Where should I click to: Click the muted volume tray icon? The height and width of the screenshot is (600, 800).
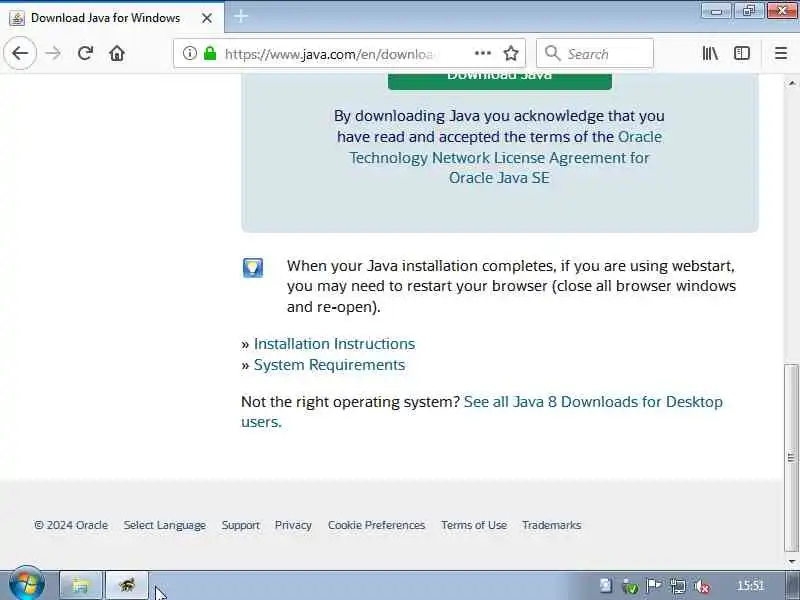(x=702, y=586)
